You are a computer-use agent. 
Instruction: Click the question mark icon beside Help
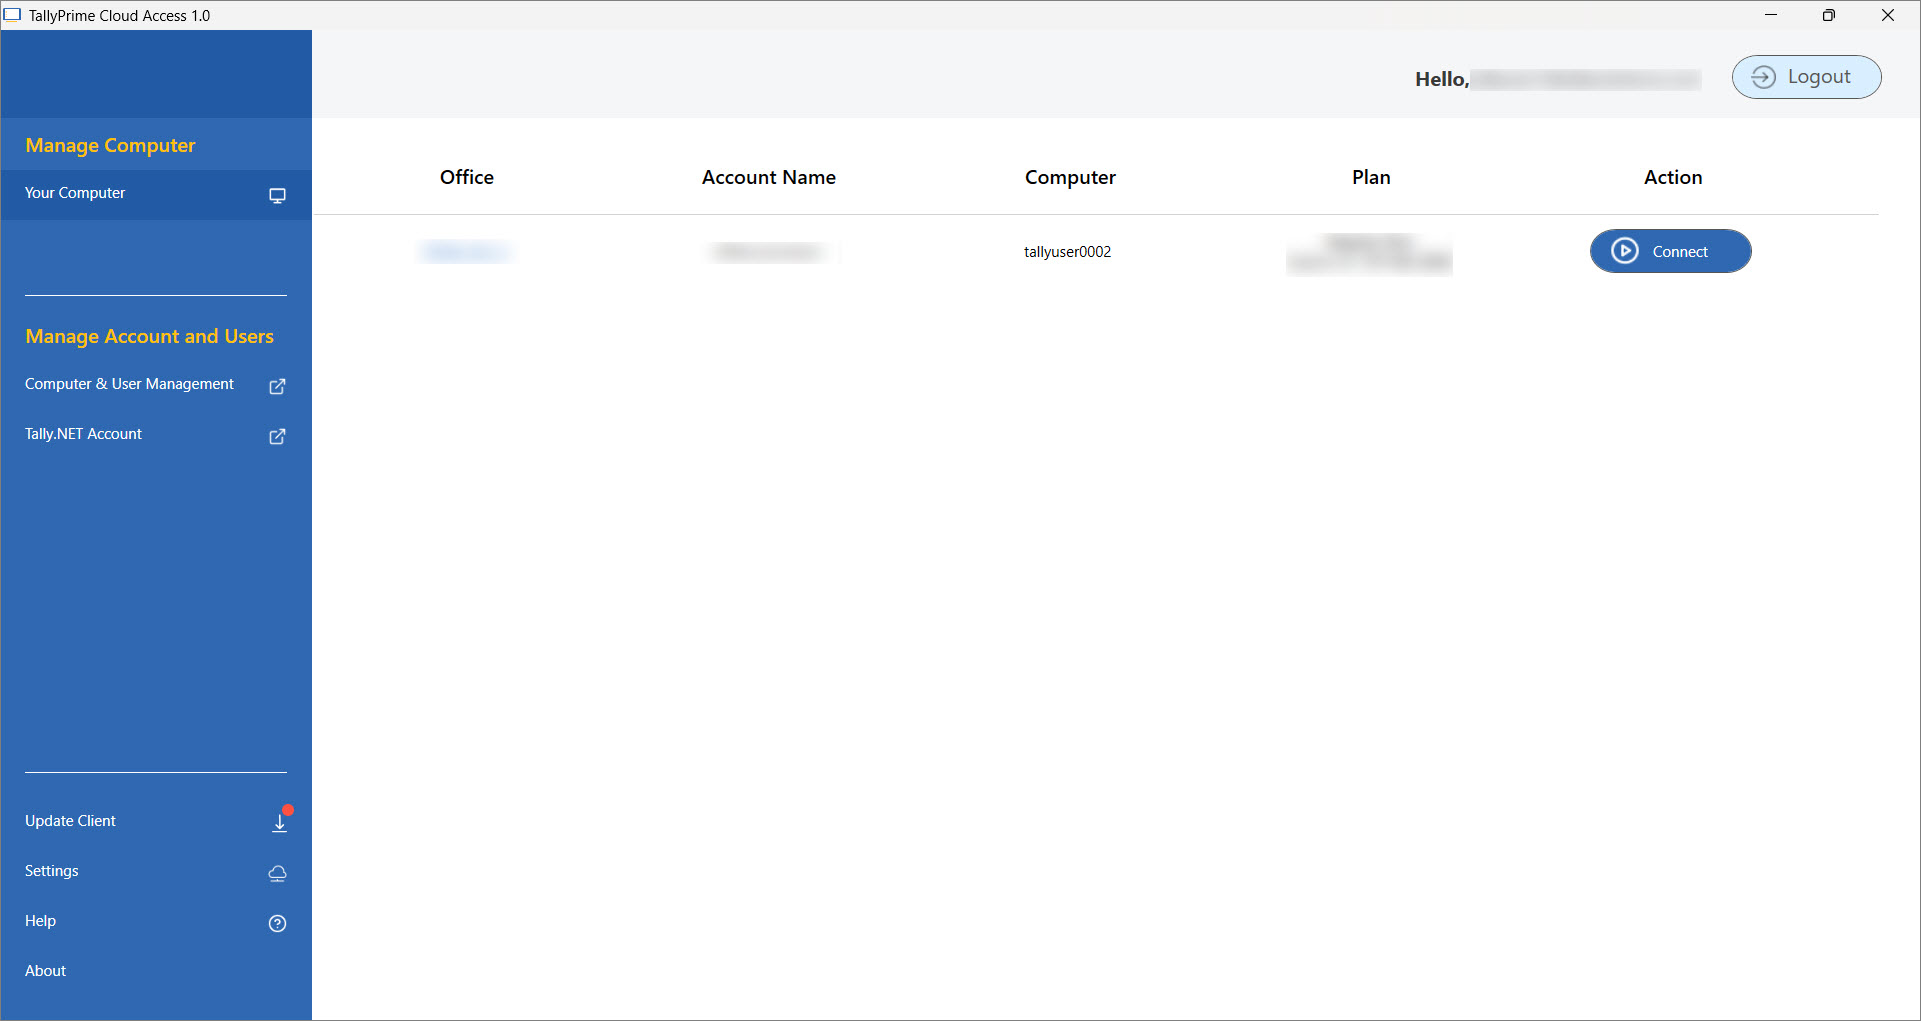click(278, 923)
